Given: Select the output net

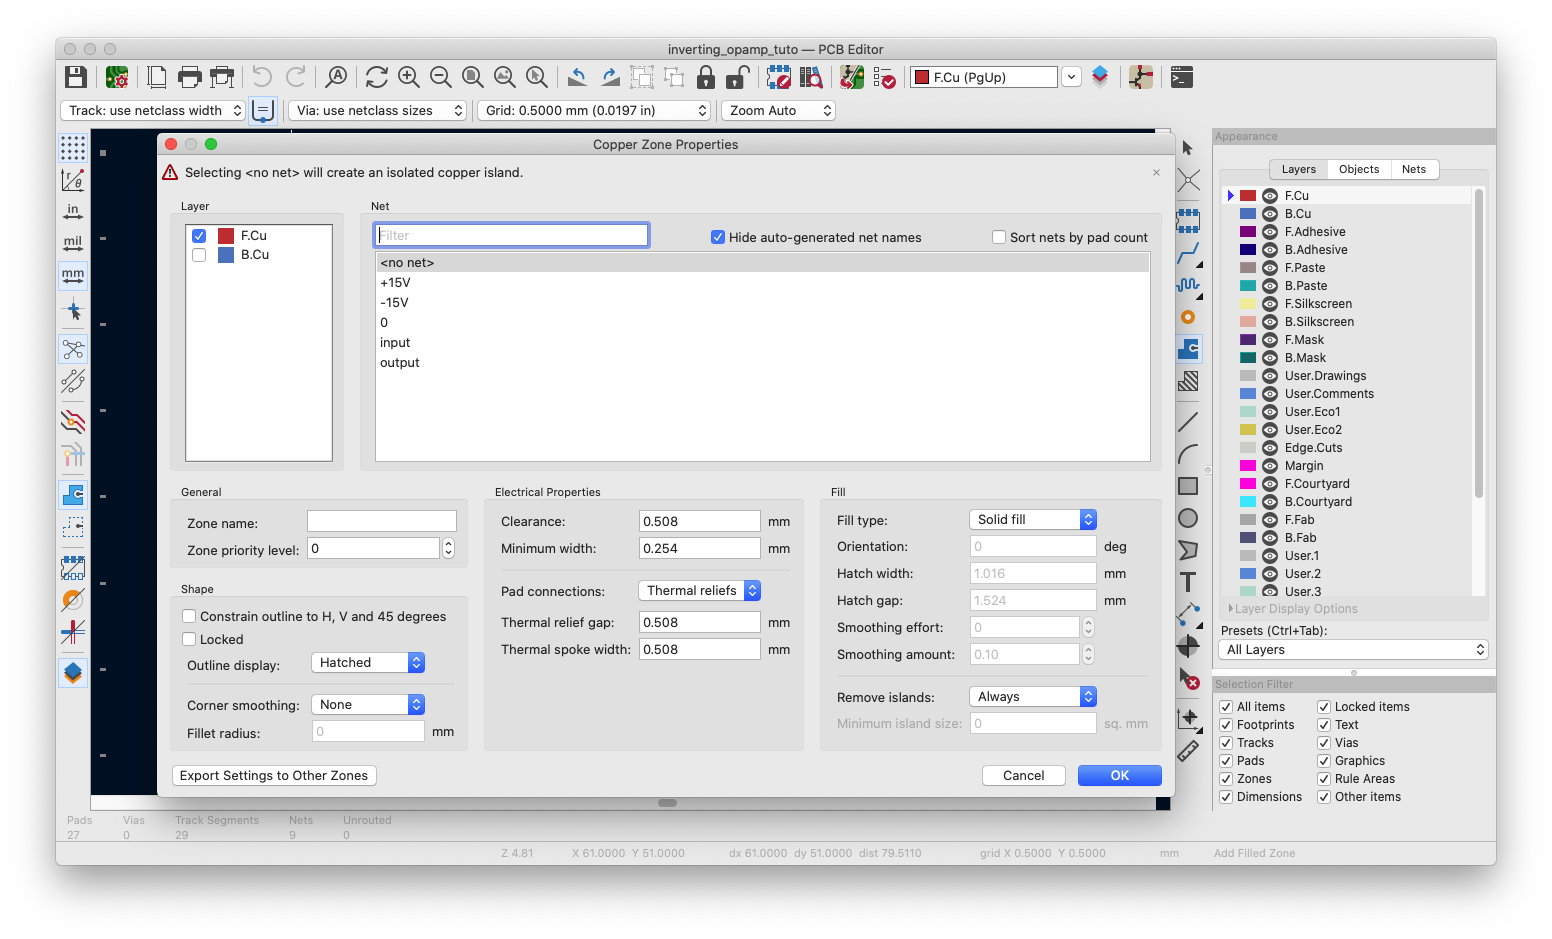Looking at the screenshot, I should 762,363.
